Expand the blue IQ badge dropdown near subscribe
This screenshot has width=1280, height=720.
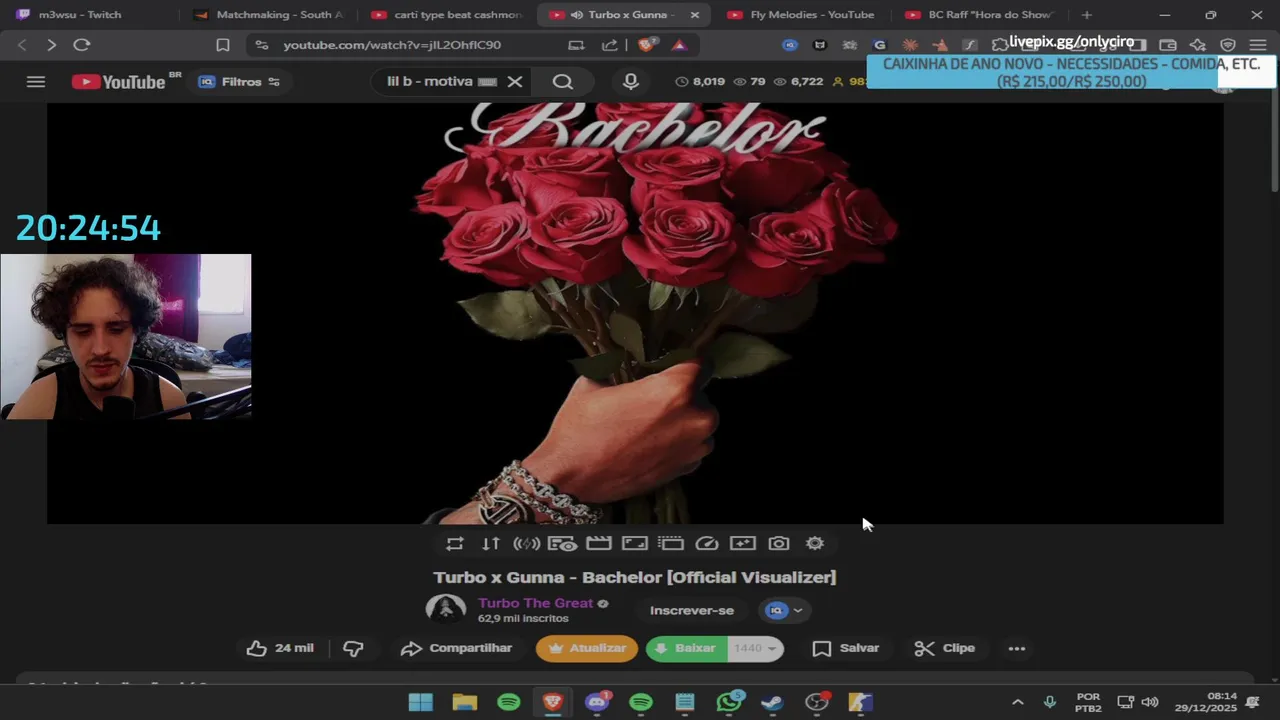click(785, 610)
